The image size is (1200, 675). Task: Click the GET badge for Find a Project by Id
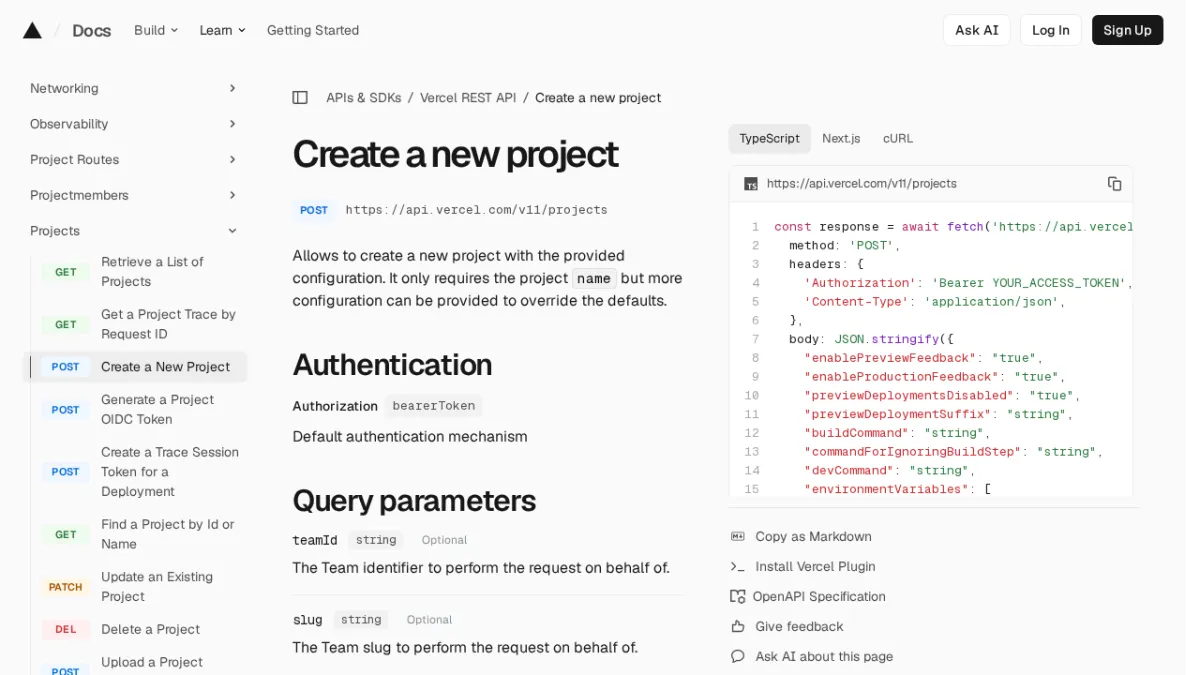point(66,535)
